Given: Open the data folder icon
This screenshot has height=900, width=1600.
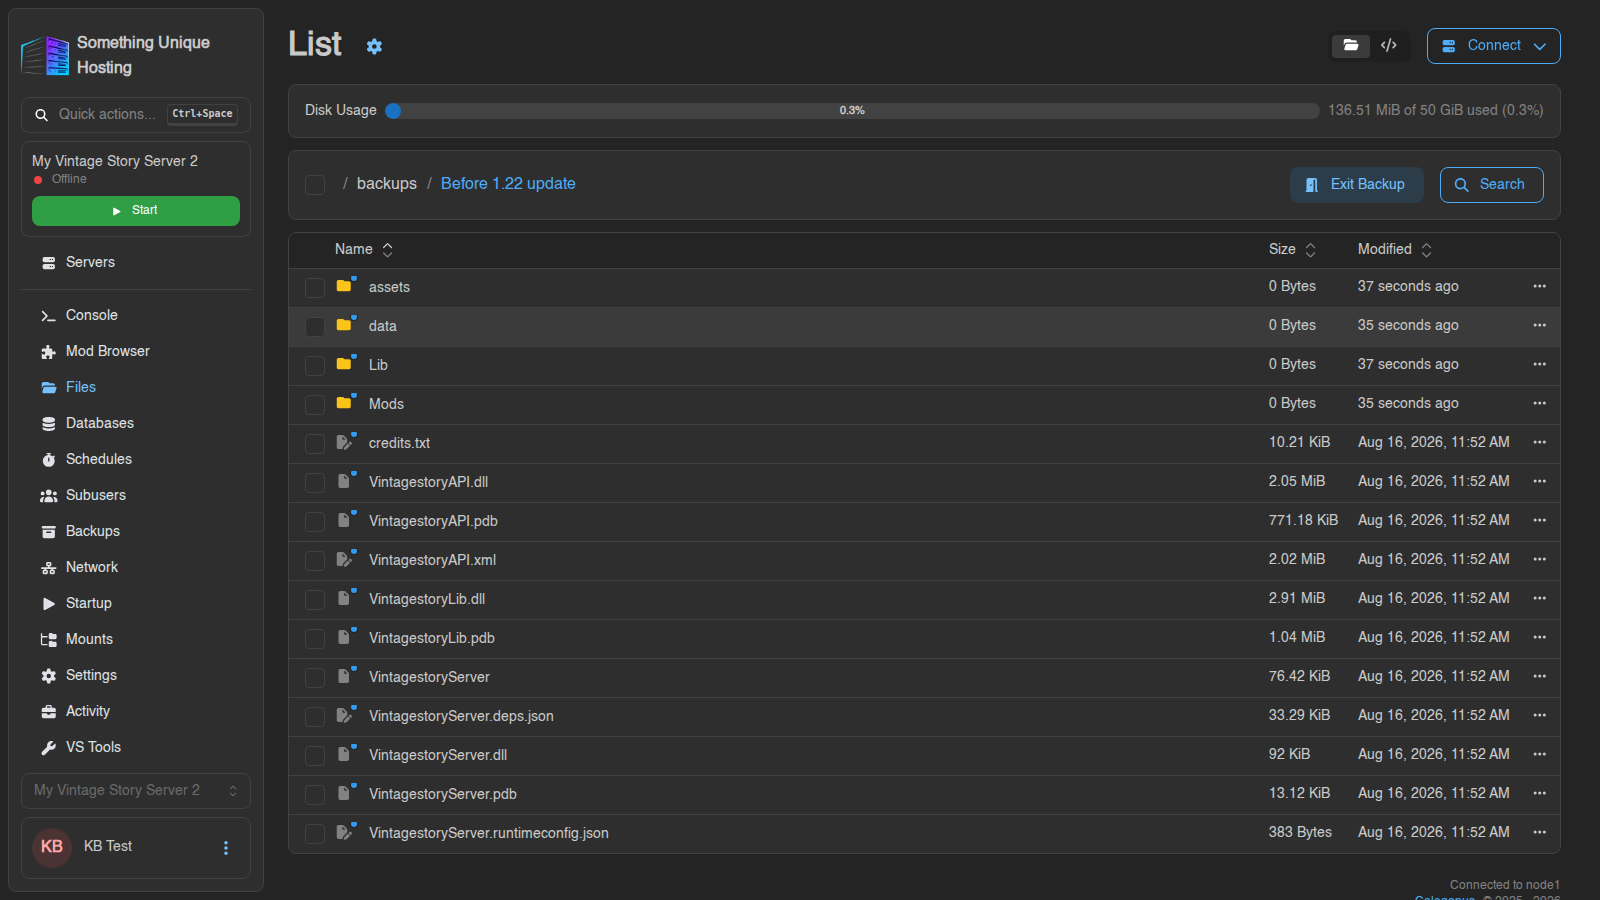Looking at the screenshot, I should (x=345, y=325).
